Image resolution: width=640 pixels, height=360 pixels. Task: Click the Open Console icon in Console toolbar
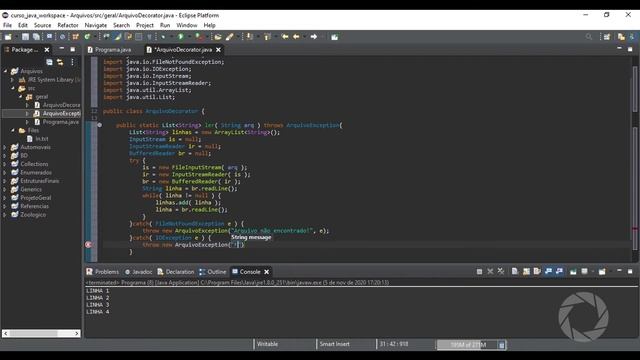point(602,271)
